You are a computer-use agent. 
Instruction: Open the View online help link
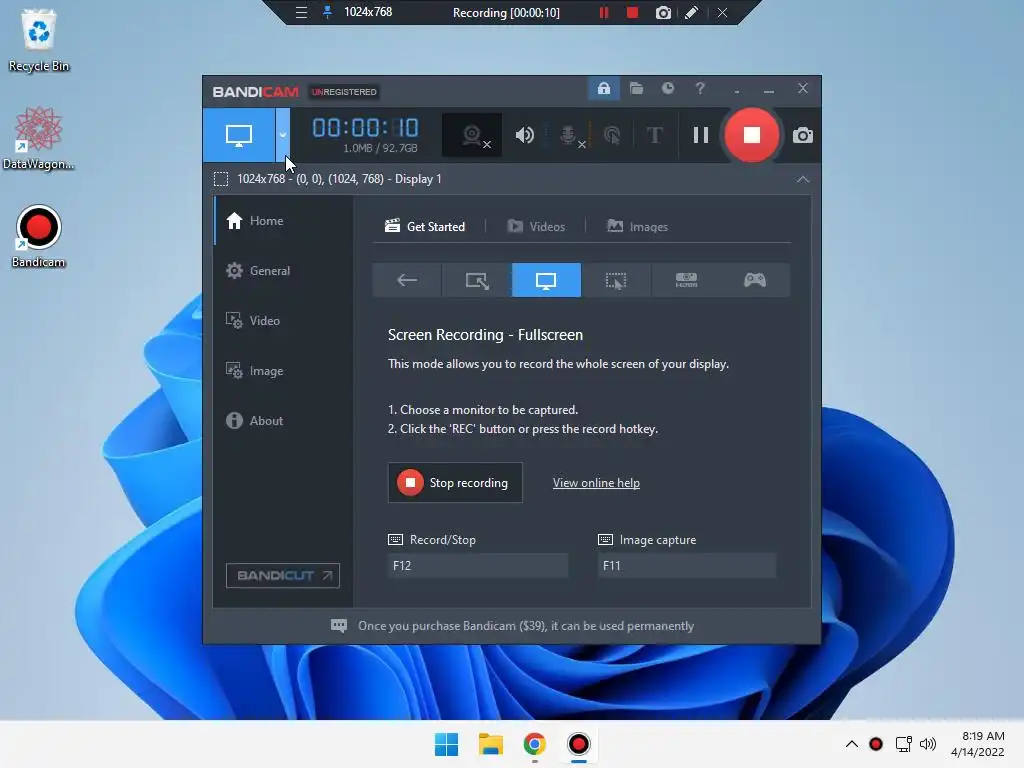point(596,483)
